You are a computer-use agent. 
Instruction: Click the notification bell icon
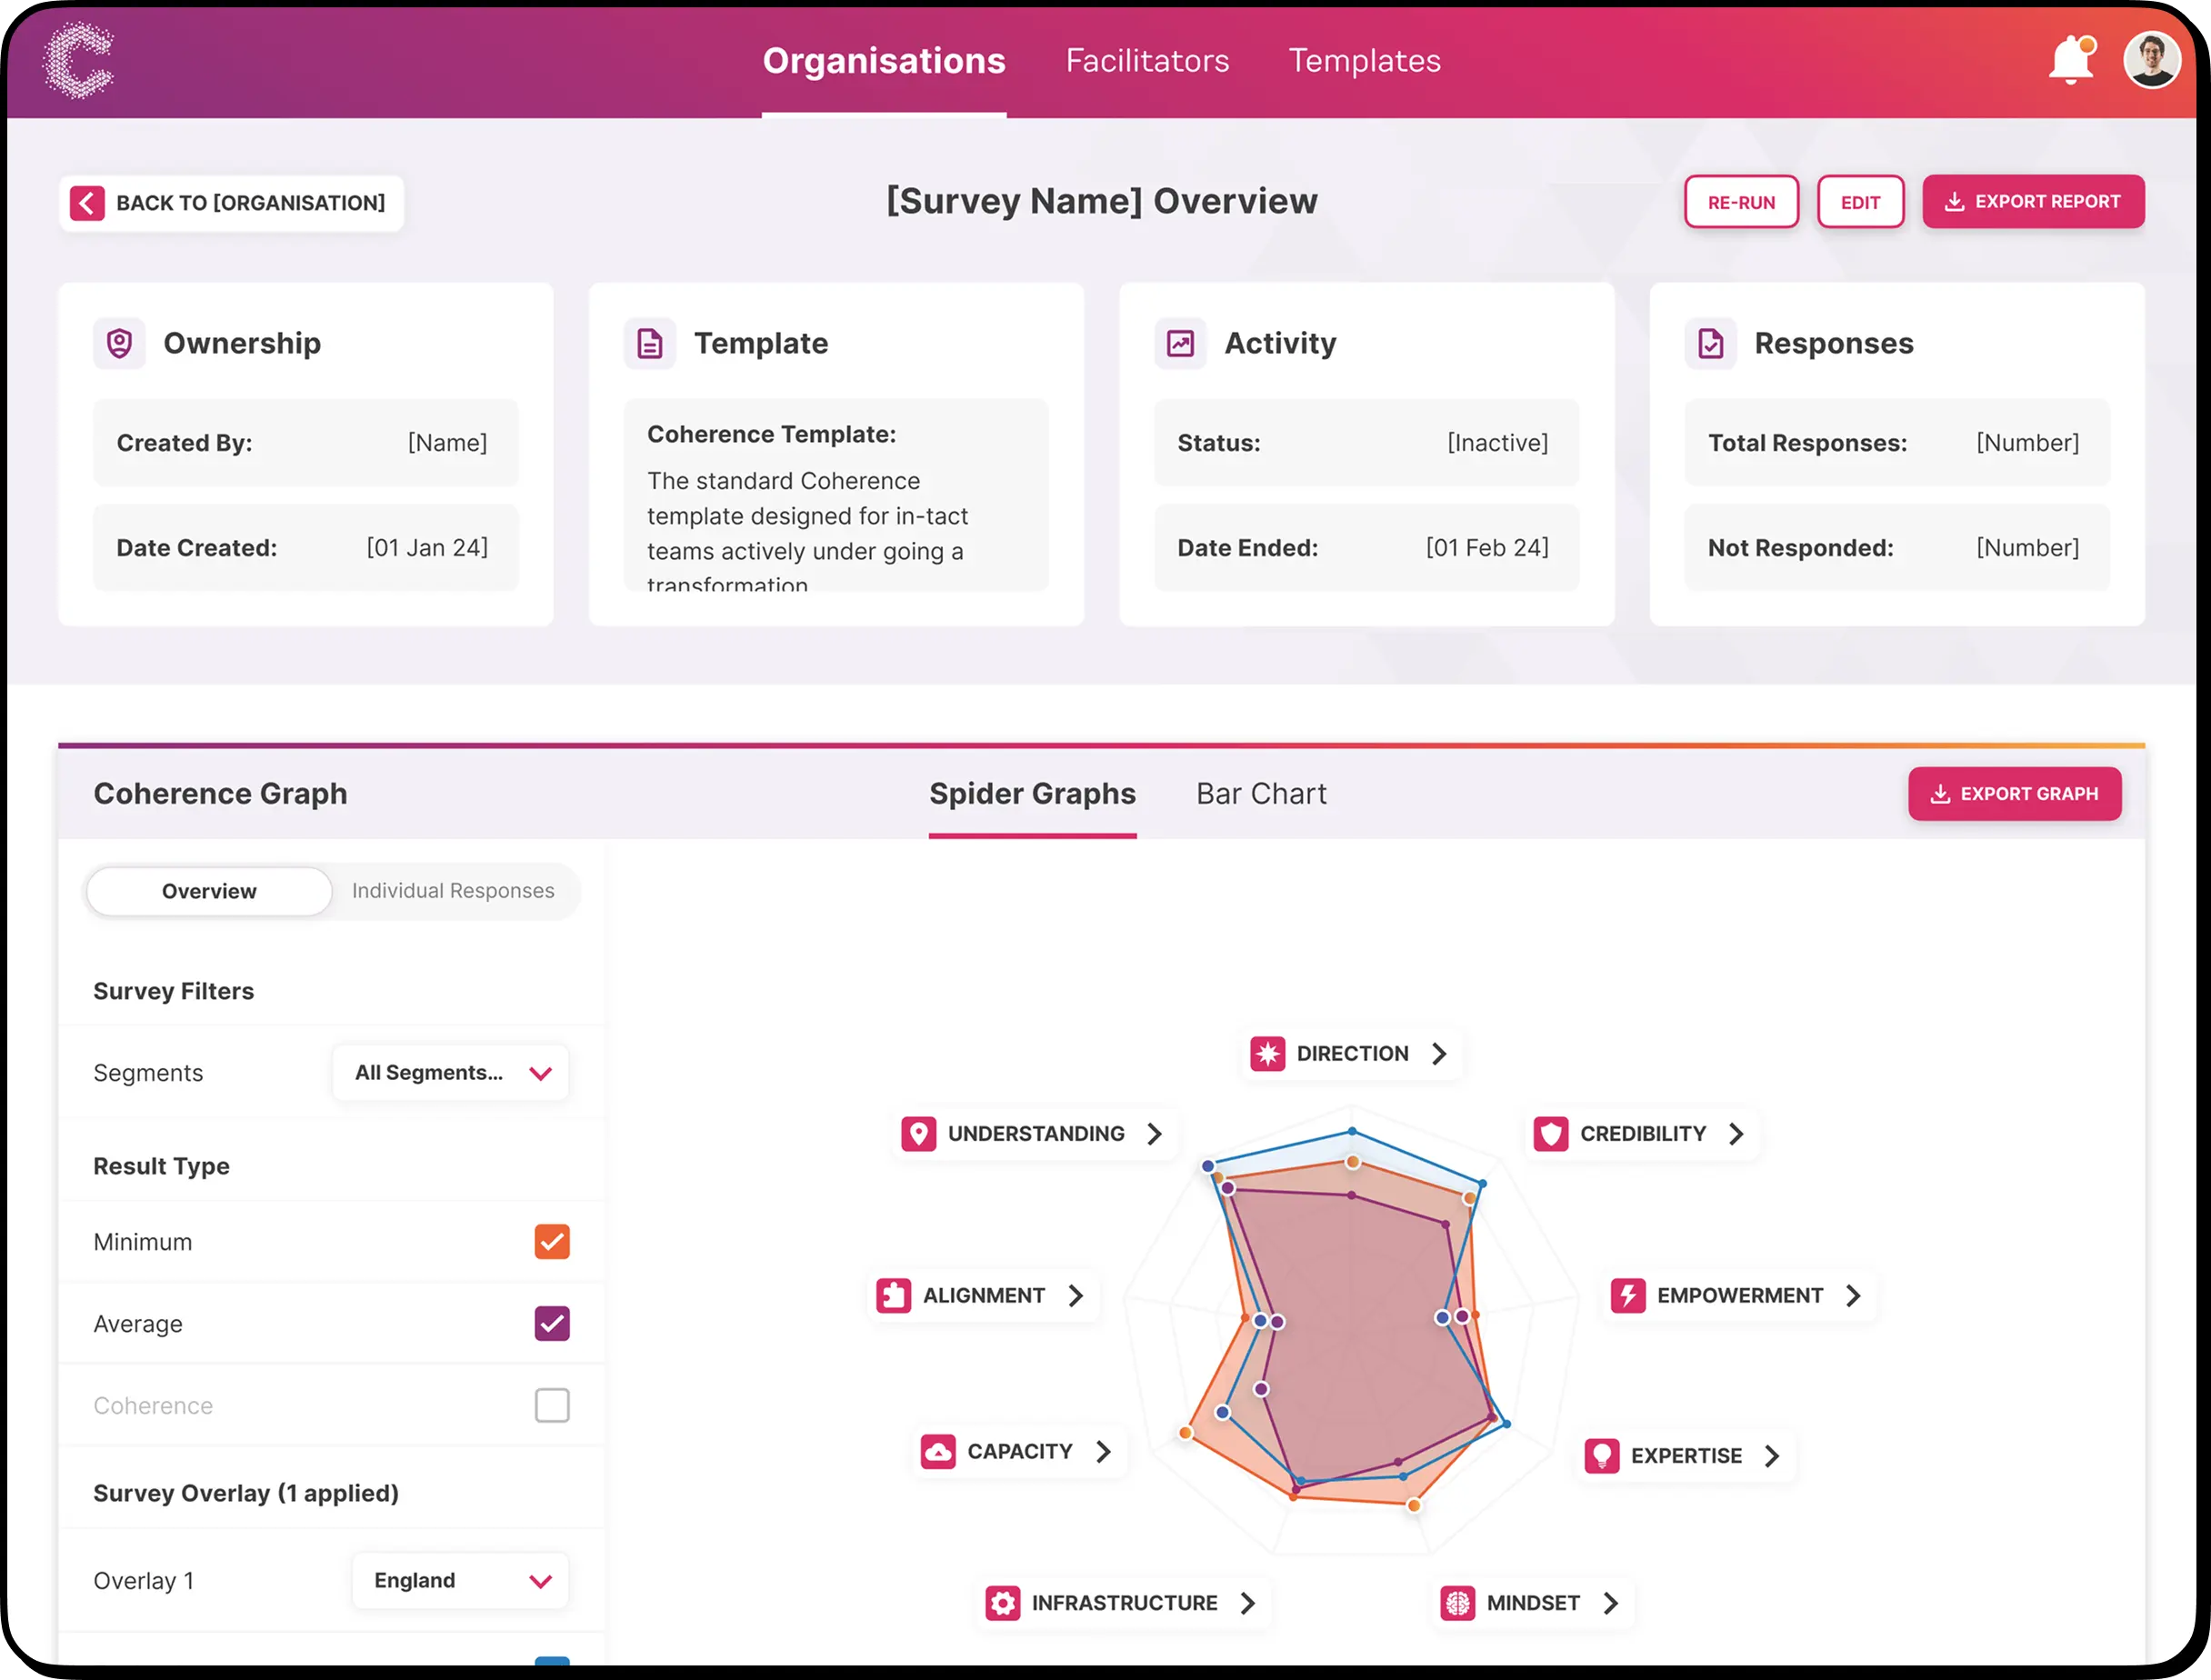click(x=2071, y=60)
